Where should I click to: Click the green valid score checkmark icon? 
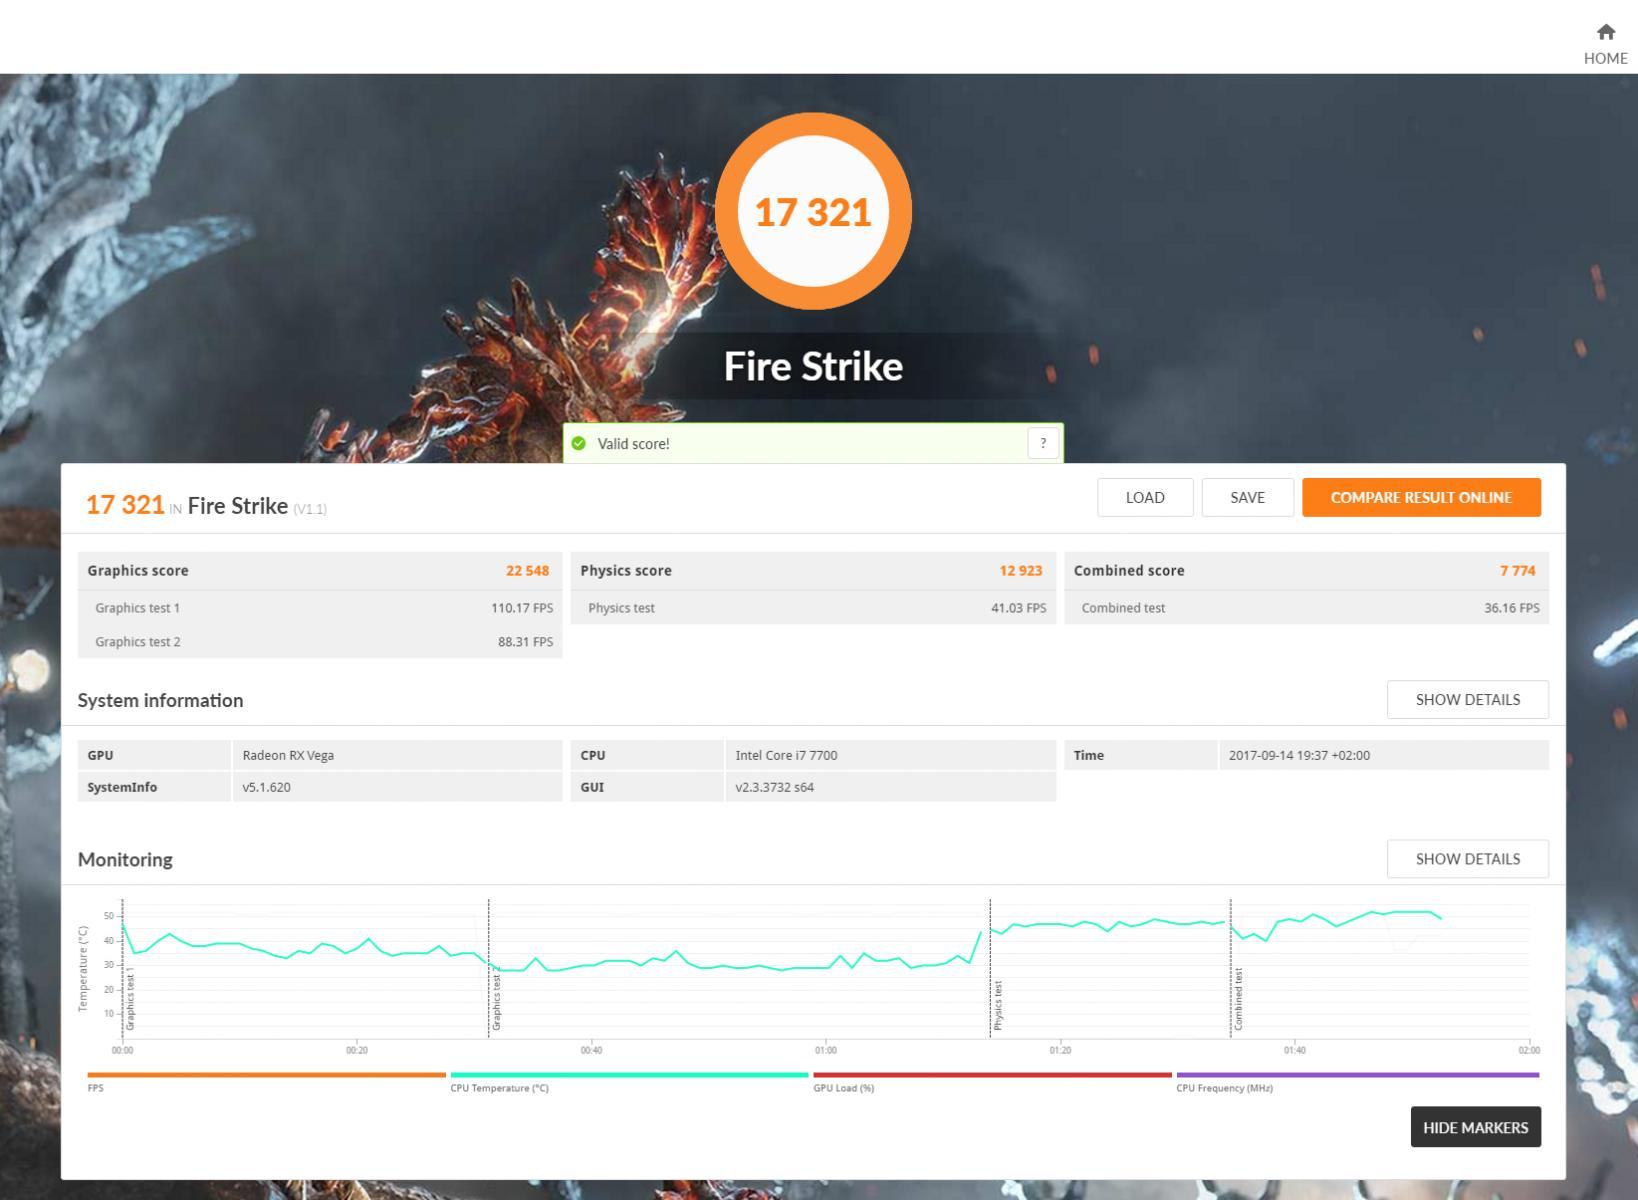[x=579, y=443]
